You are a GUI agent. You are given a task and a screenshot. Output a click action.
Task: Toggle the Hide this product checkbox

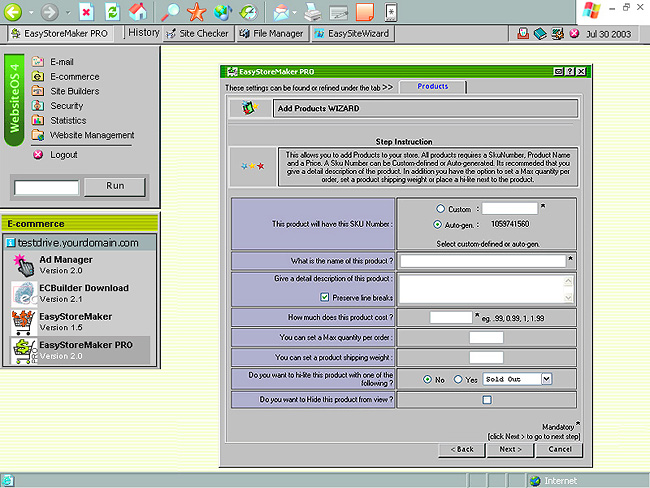click(487, 400)
